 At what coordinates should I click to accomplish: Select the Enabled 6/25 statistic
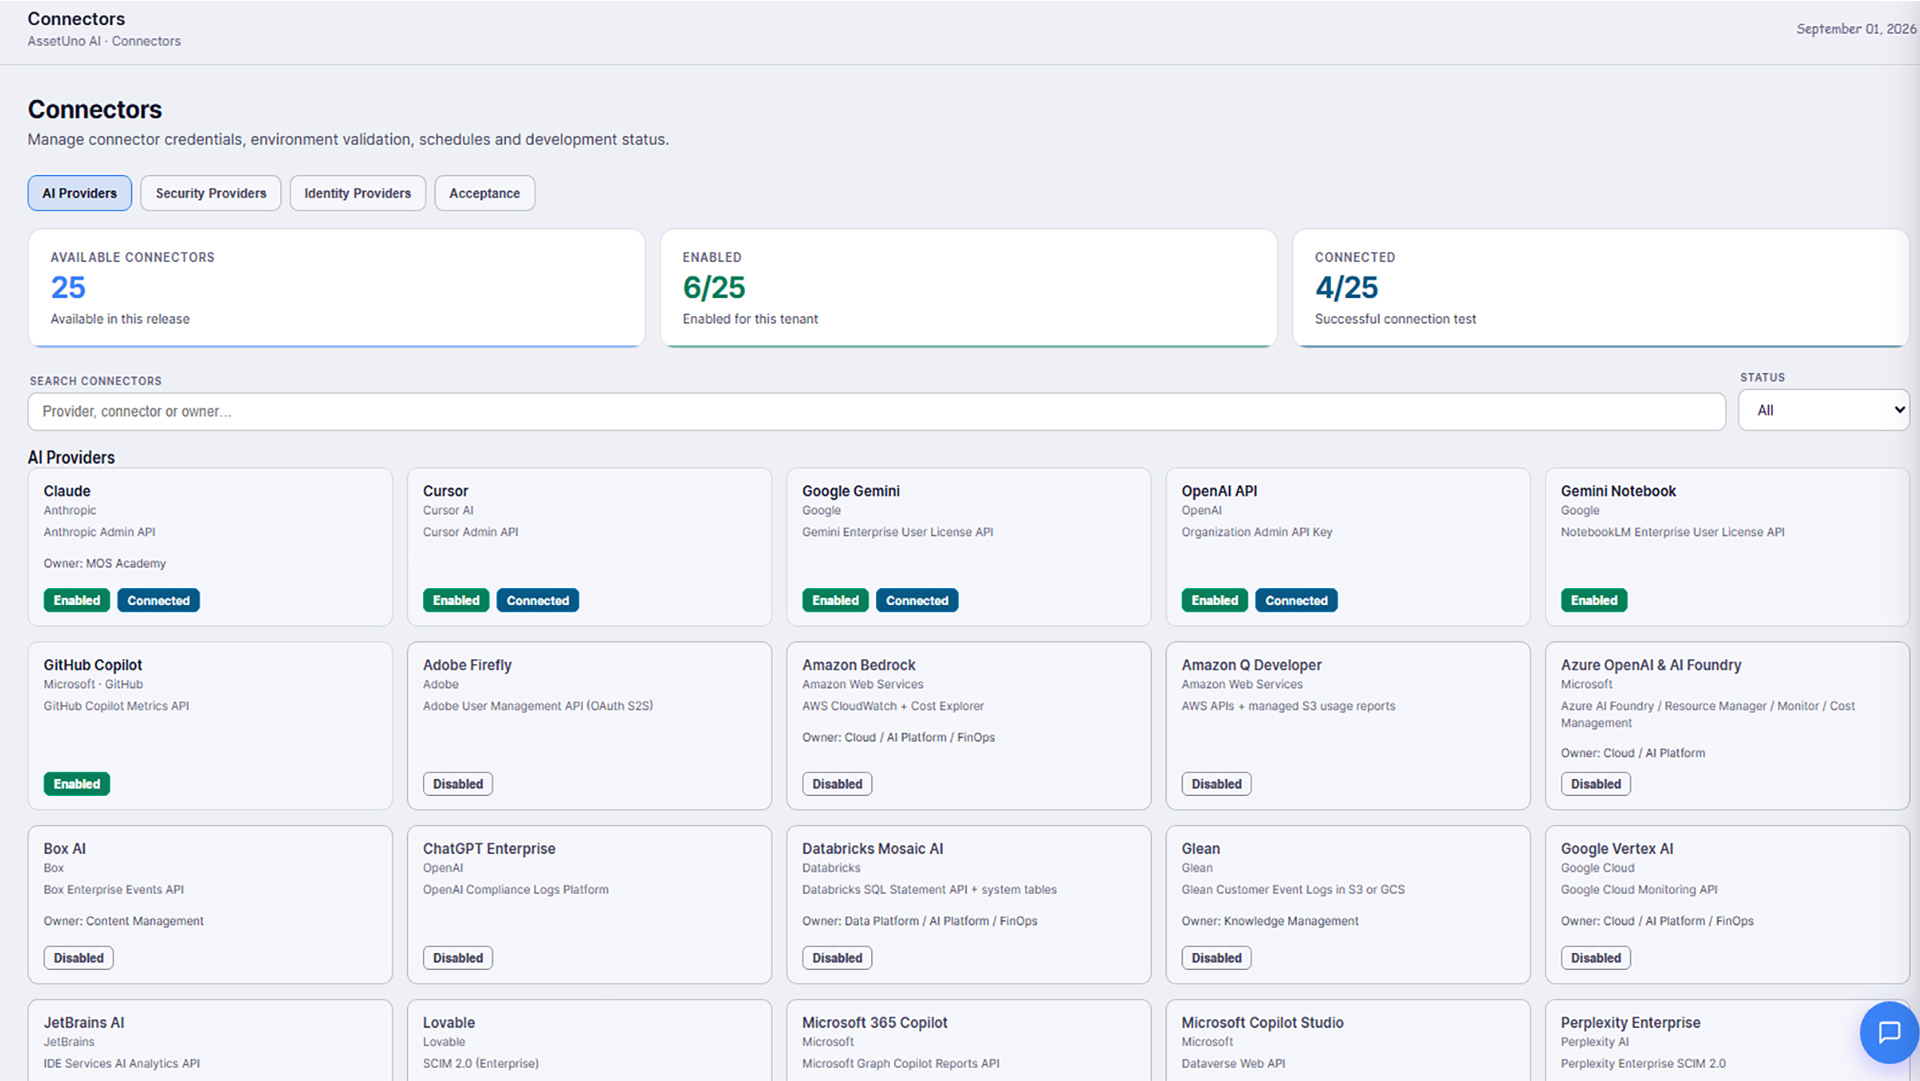714,288
